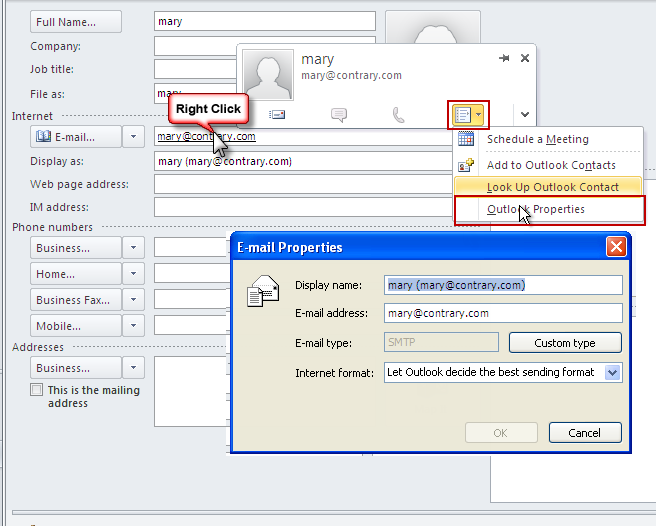Choose Outlook Properties from the menu
Screen dimensions: 656x526
click(536, 209)
